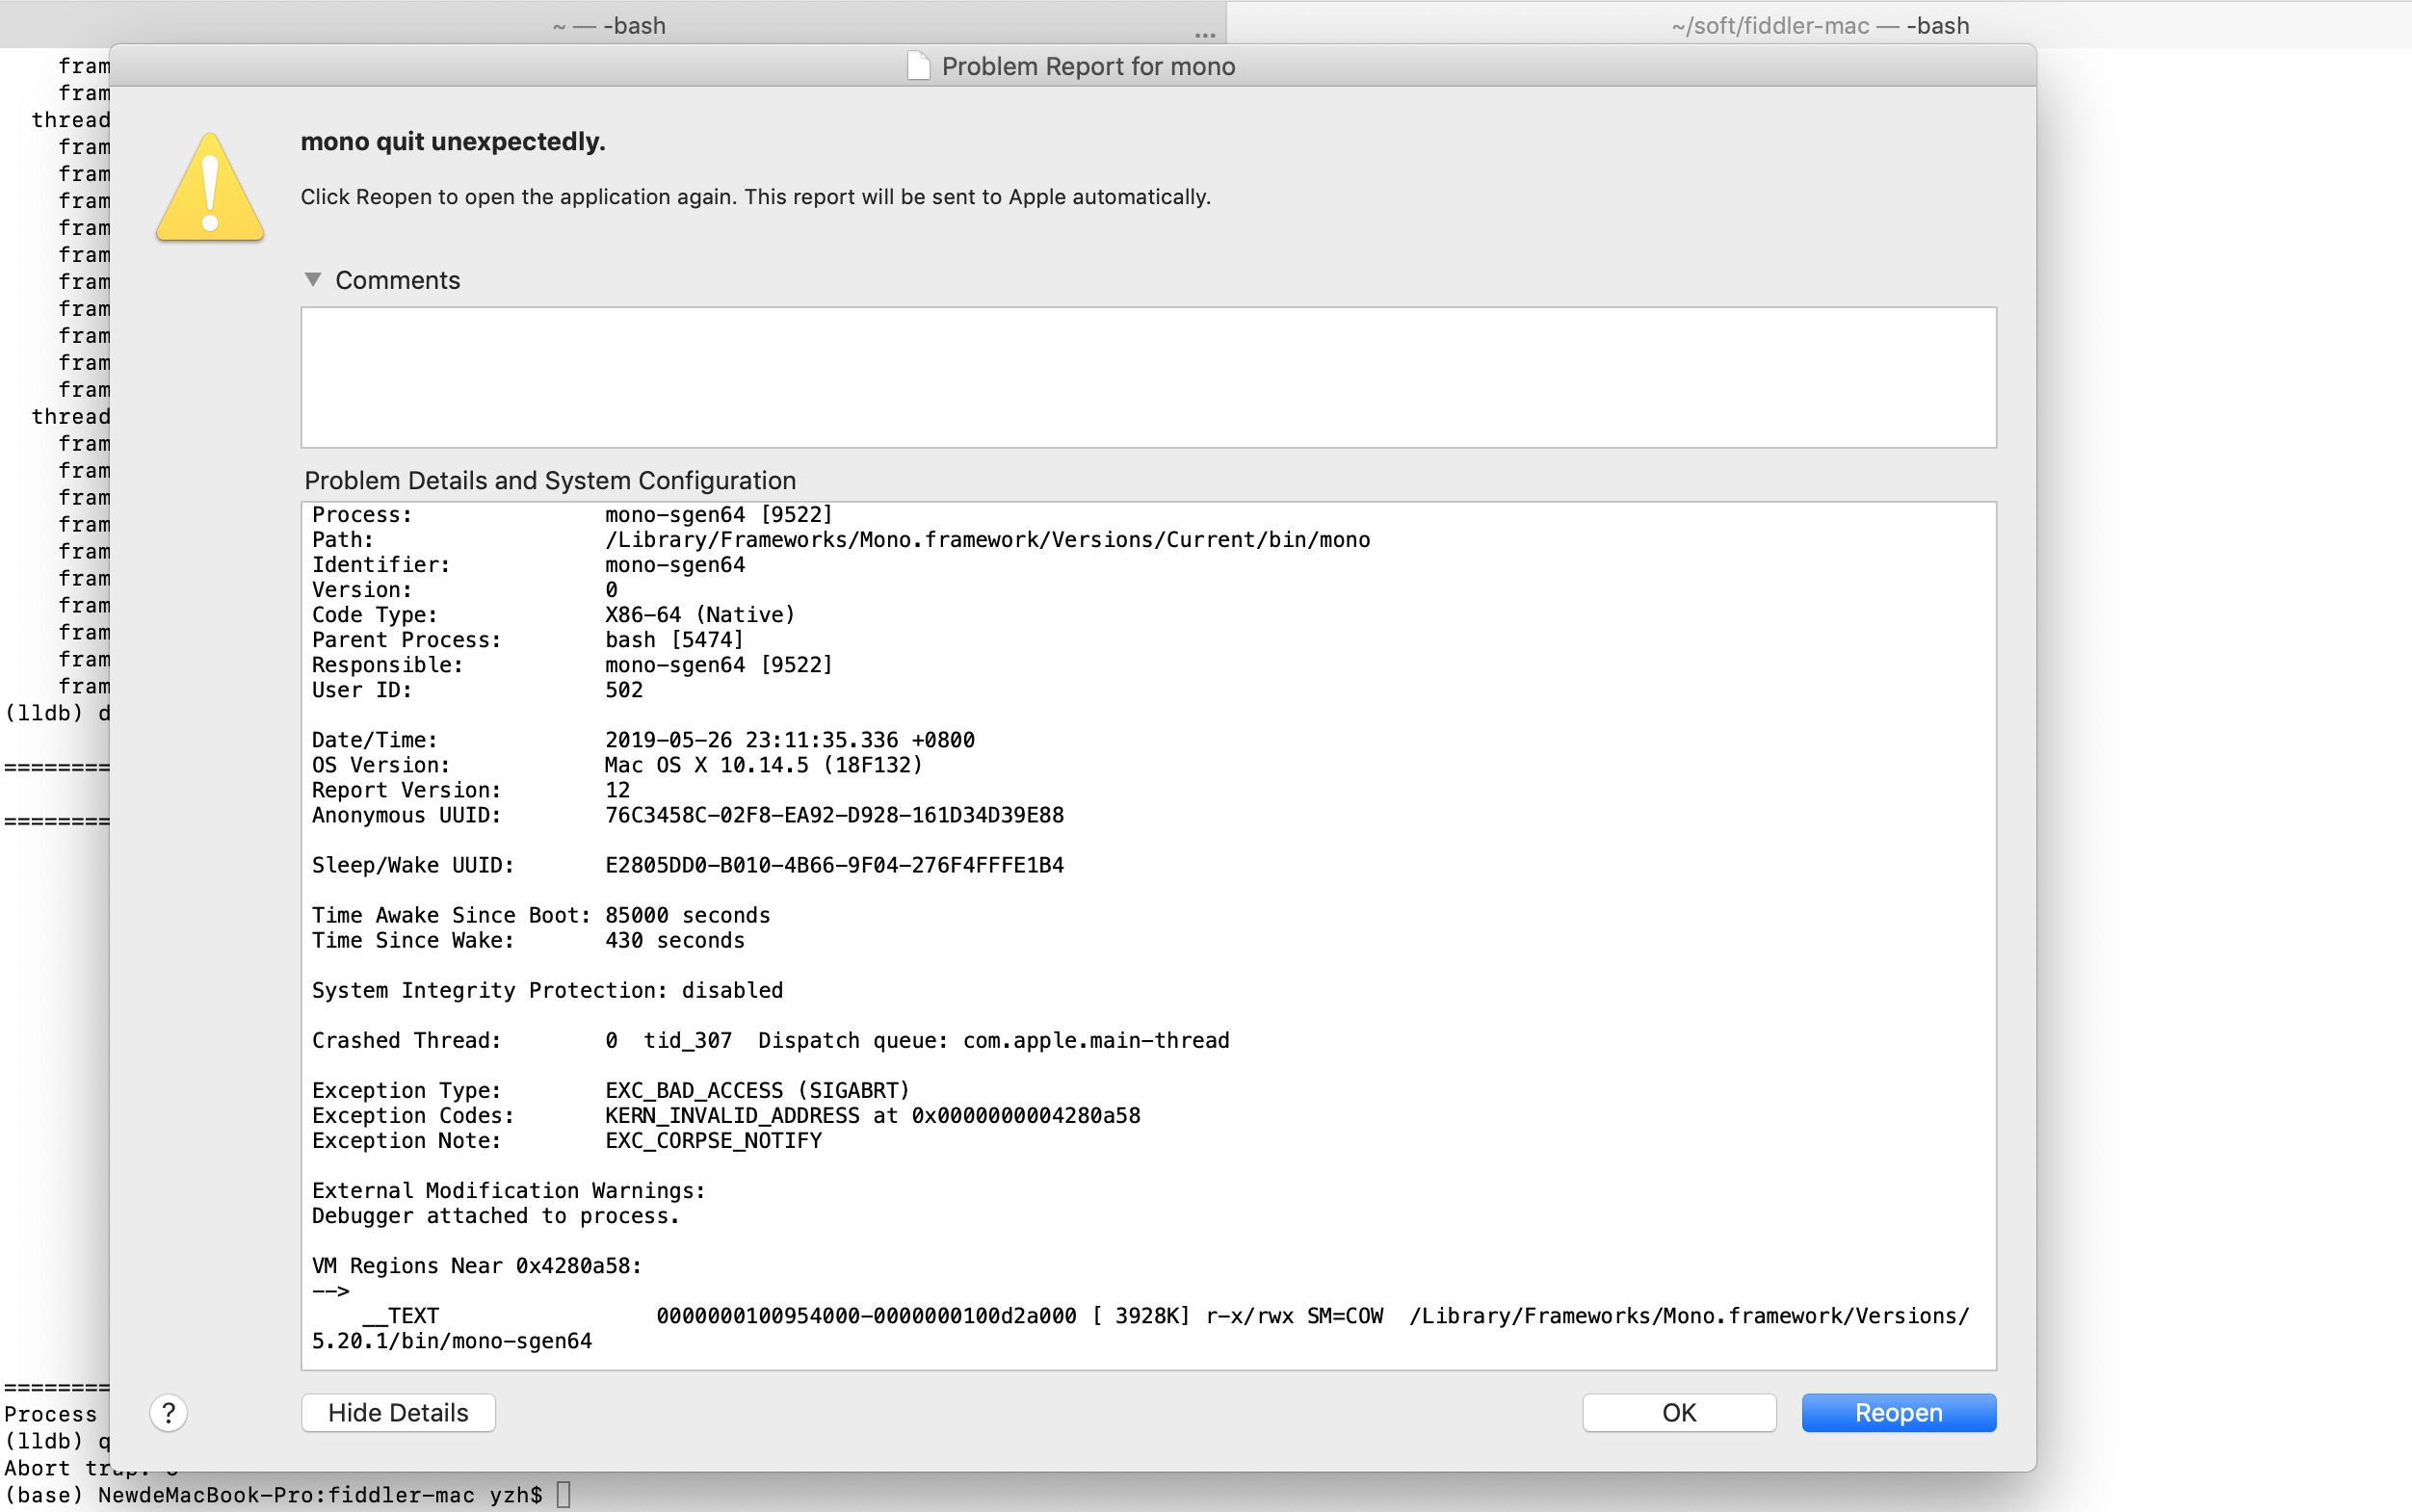Screen dimensions: 2412x1512
Task: Switch to the ~ — -bash tab
Action: 610,25
